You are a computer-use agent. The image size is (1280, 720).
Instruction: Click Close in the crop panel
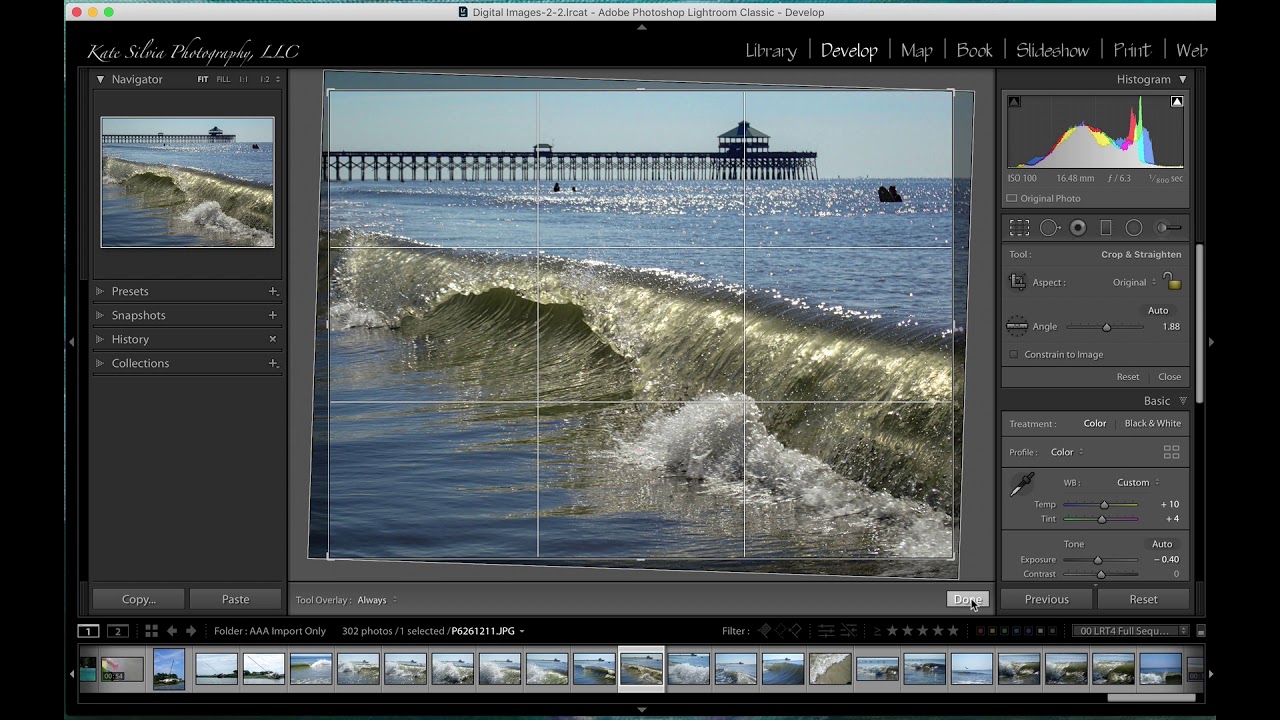[x=1169, y=377]
